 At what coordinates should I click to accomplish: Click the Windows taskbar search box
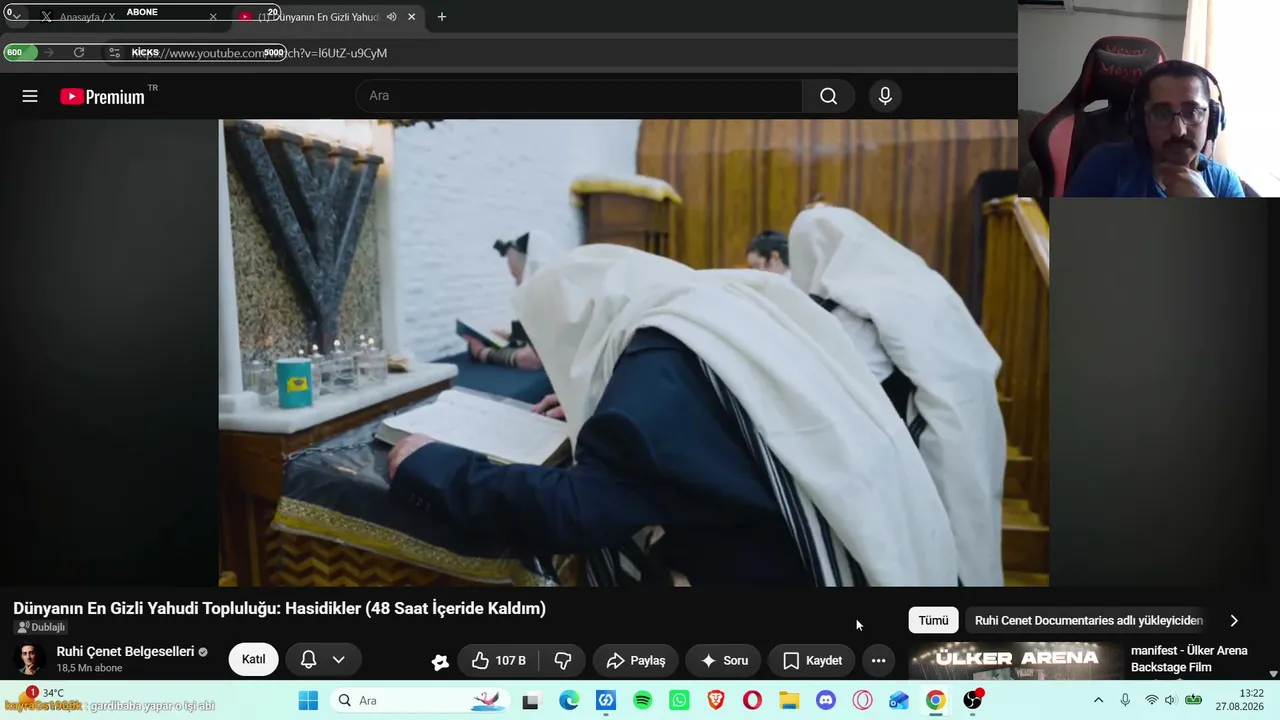point(420,700)
